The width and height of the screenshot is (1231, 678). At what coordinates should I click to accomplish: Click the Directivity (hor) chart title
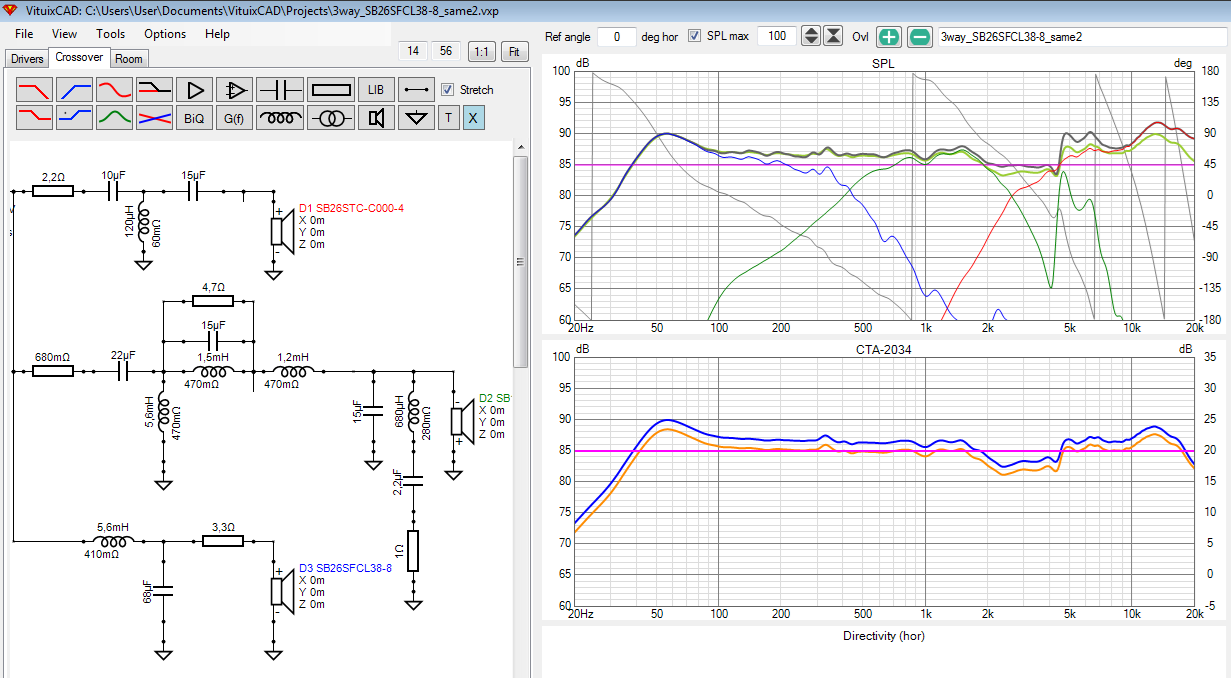click(883, 636)
